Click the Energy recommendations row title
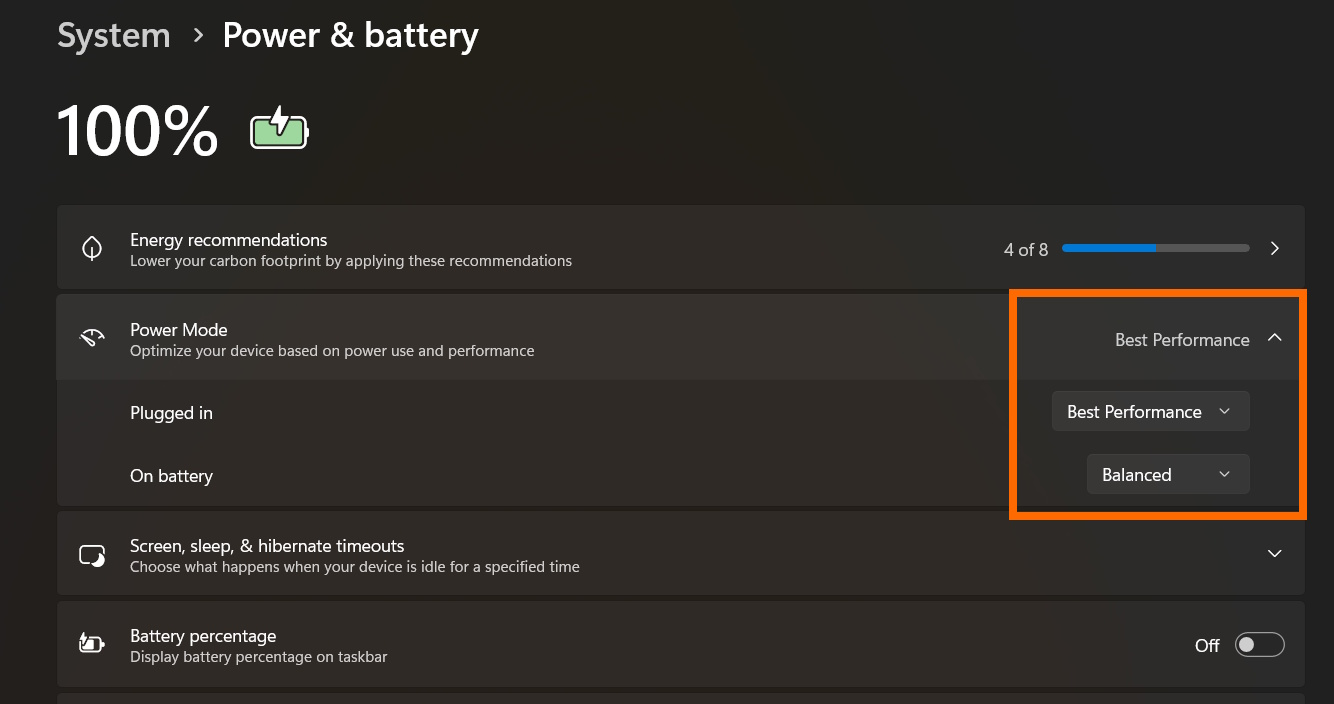 coord(228,240)
